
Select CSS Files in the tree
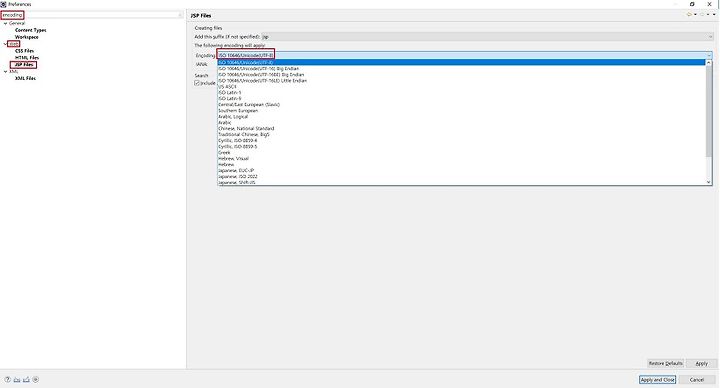coord(24,51)
